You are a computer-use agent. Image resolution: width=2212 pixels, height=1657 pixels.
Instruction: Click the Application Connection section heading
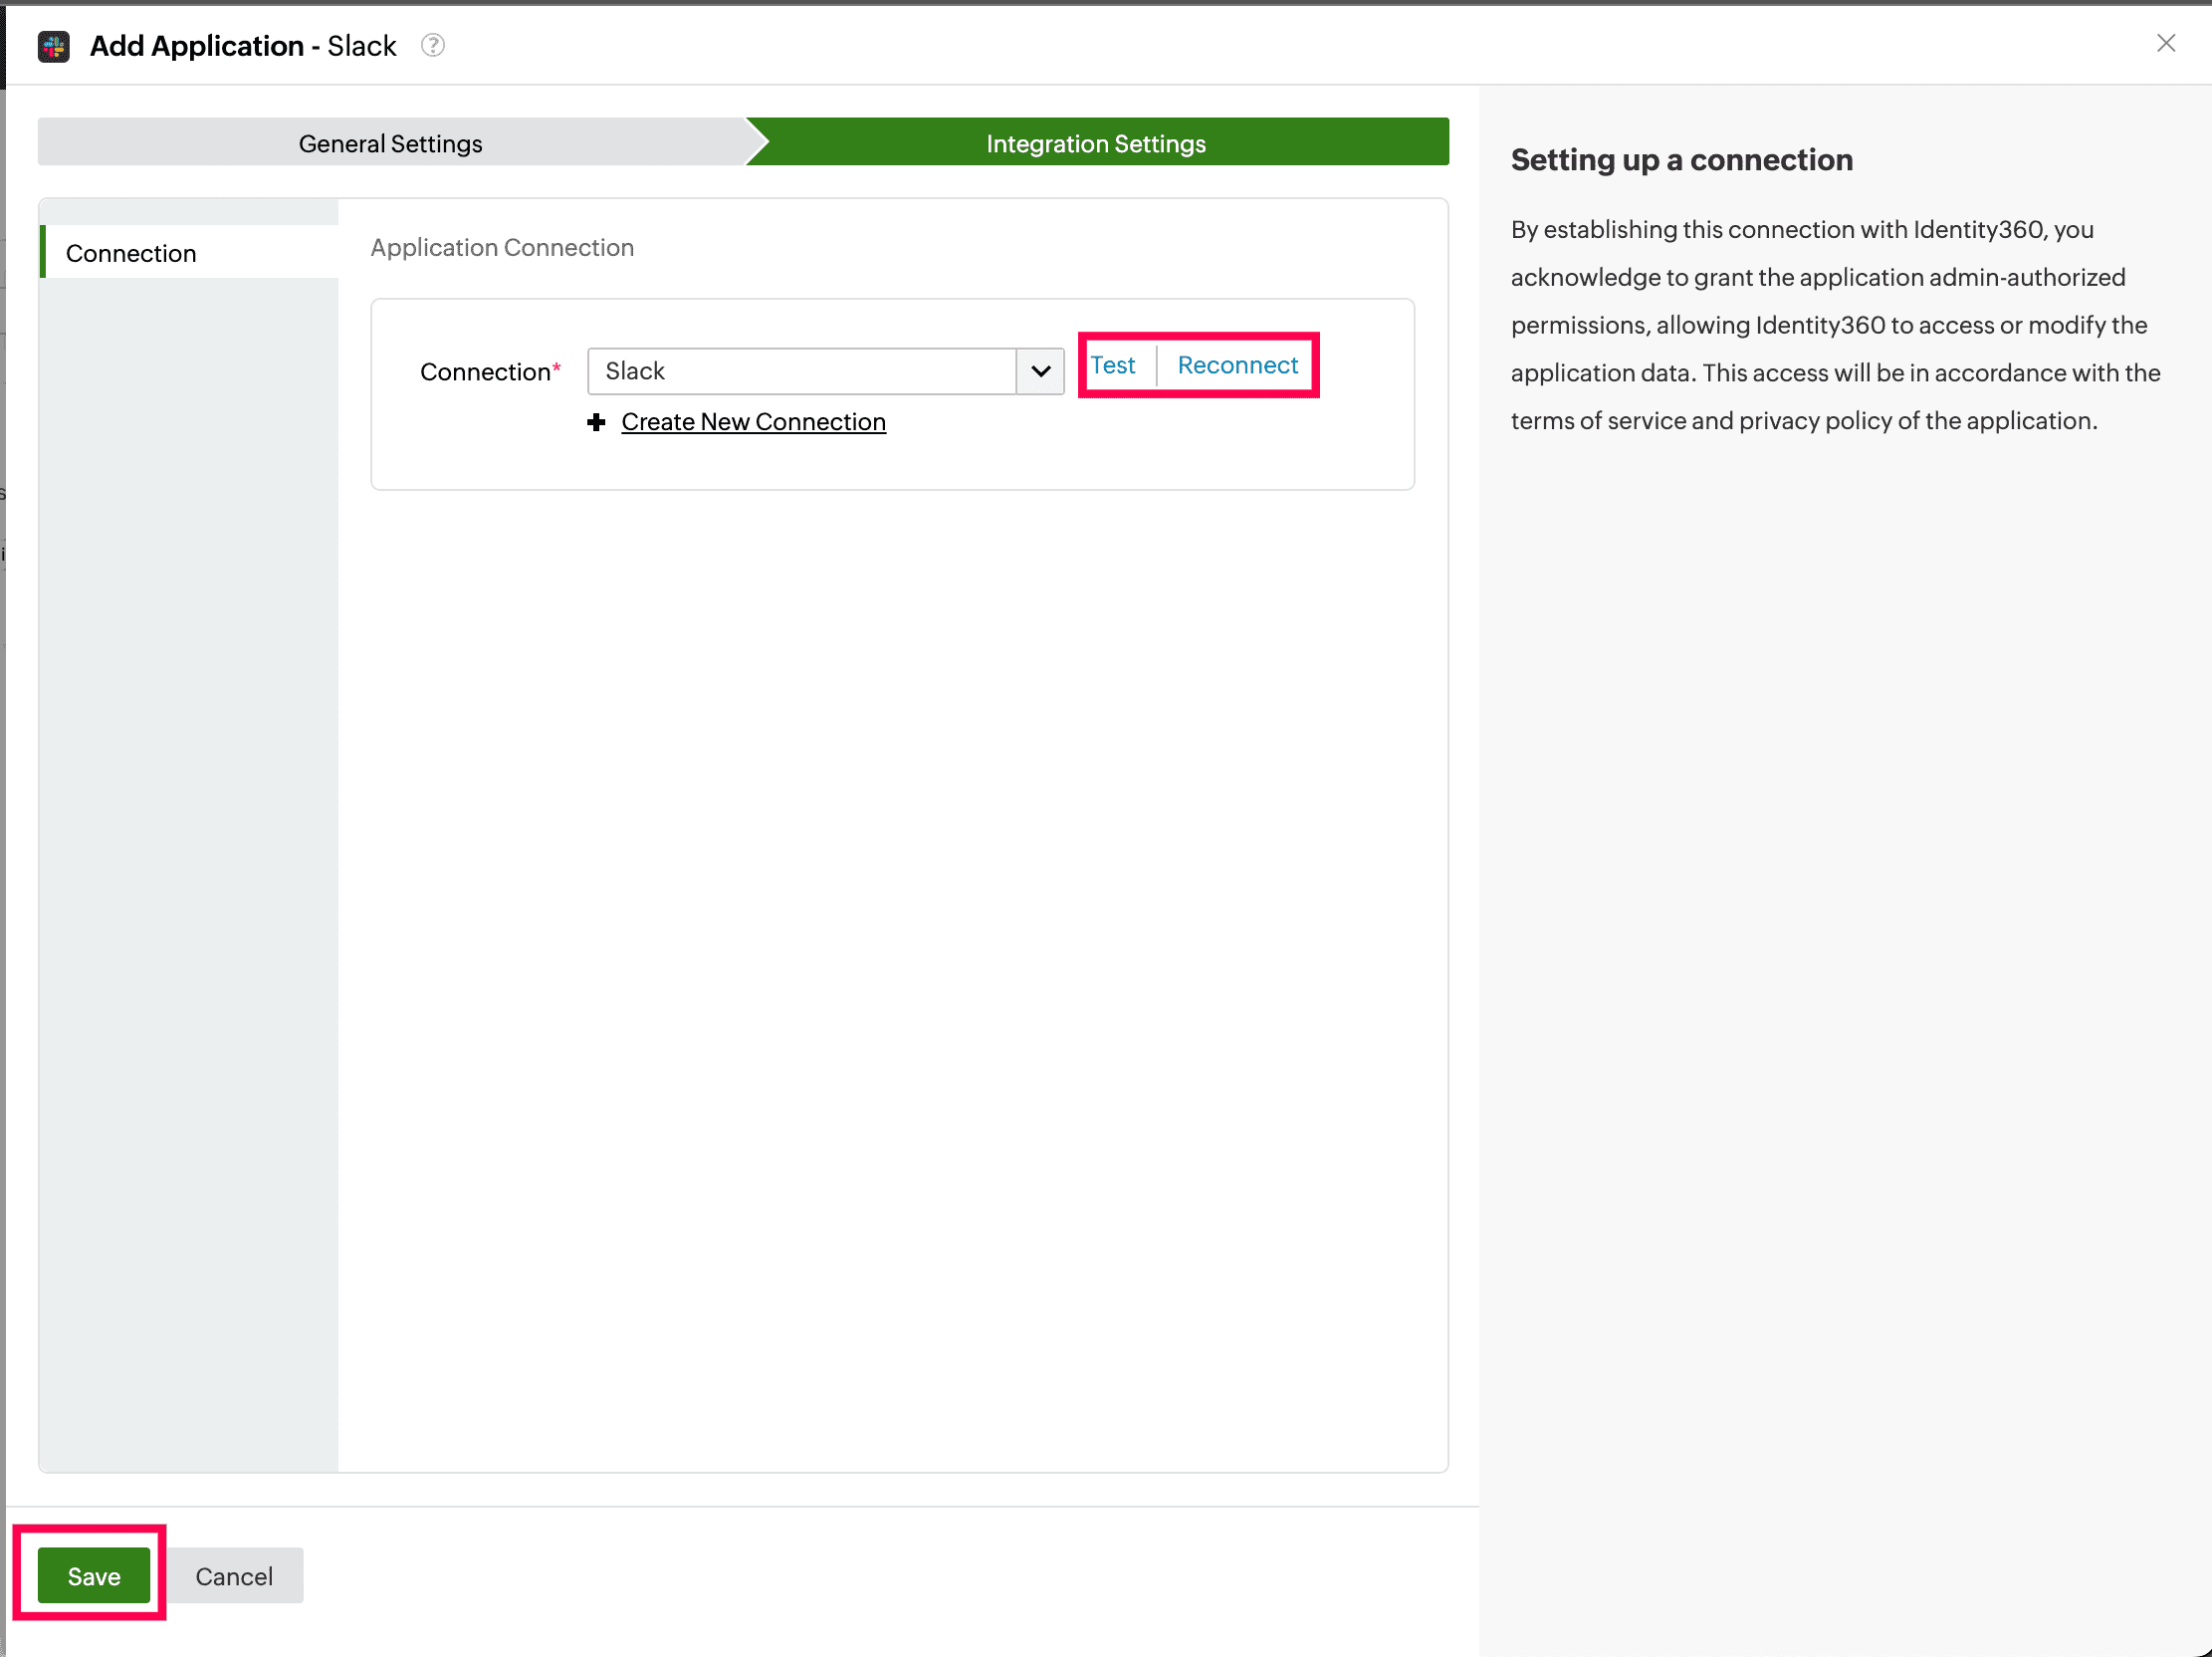pos(502,247)
